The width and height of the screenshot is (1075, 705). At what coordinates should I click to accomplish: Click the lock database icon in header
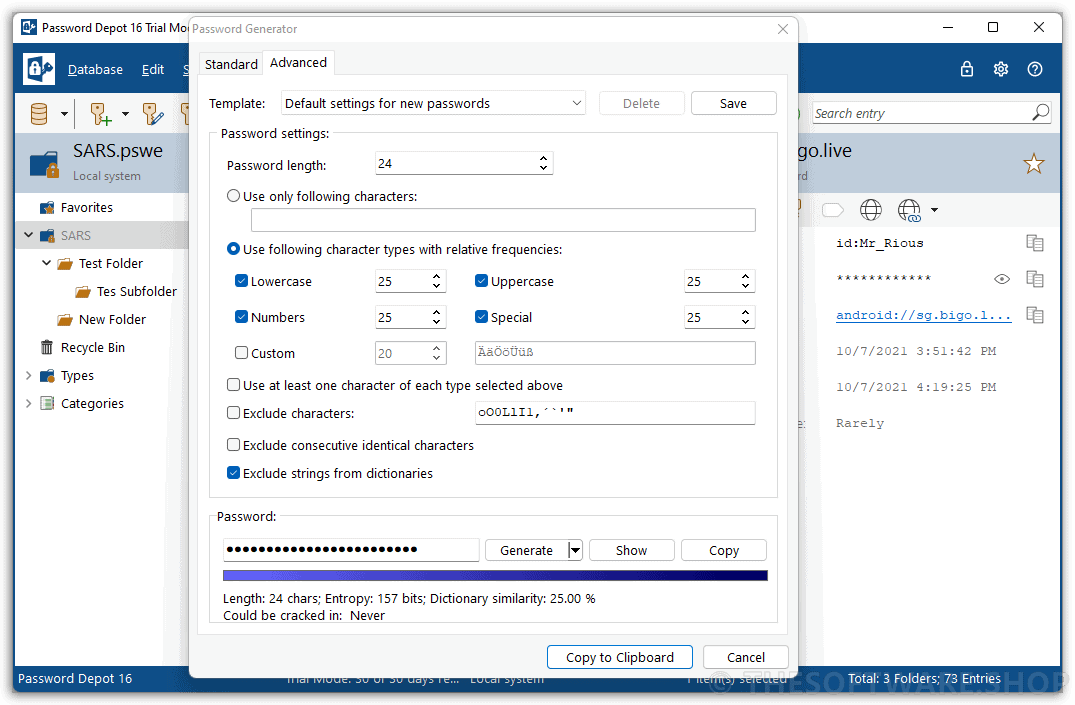click(x=967, y=69)
